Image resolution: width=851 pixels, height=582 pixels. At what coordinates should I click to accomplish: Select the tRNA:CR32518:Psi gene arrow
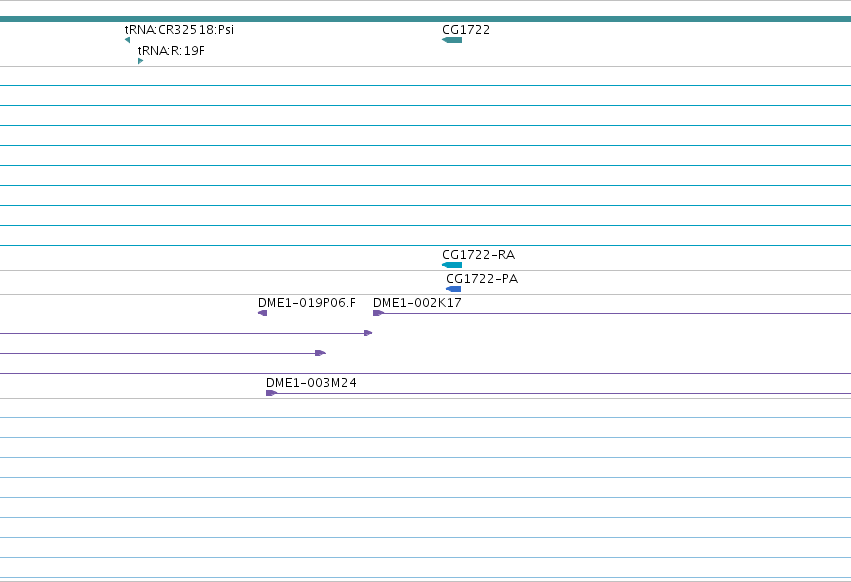128,40
